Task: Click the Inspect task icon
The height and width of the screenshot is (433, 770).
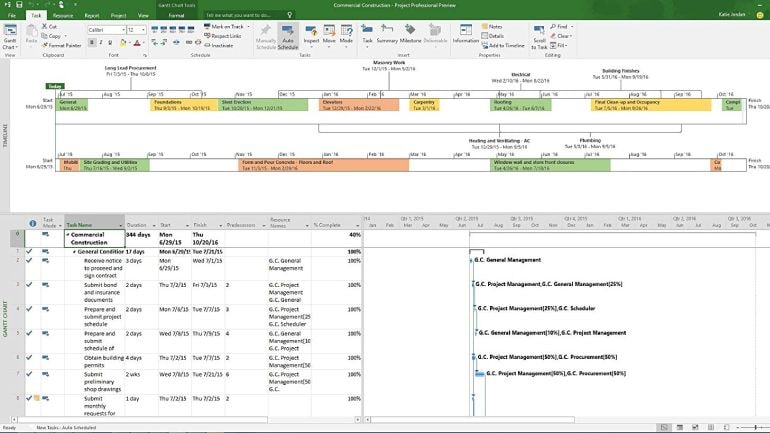Action: pyautogui.click(x=311, y=31)
